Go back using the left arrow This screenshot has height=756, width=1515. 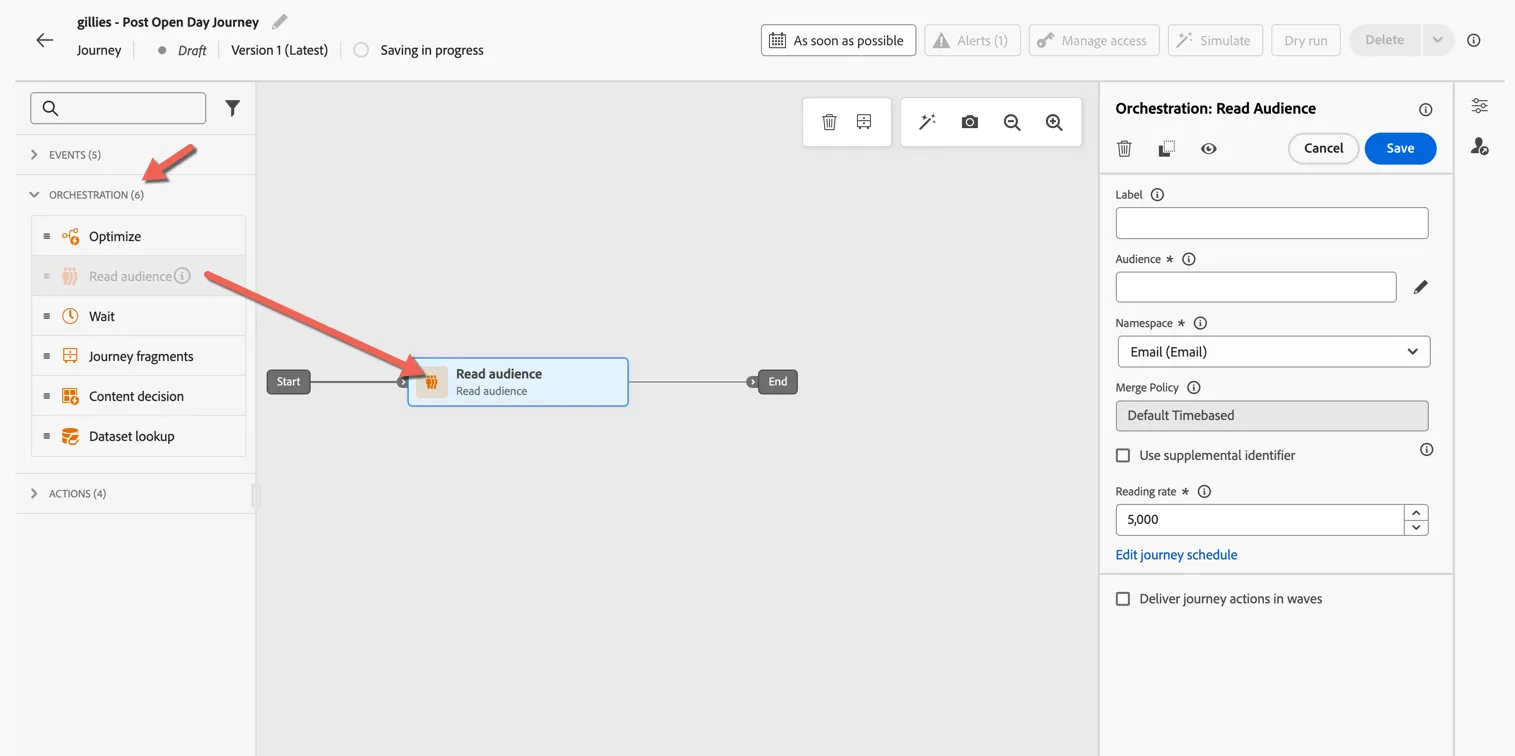tap(45, 40)
